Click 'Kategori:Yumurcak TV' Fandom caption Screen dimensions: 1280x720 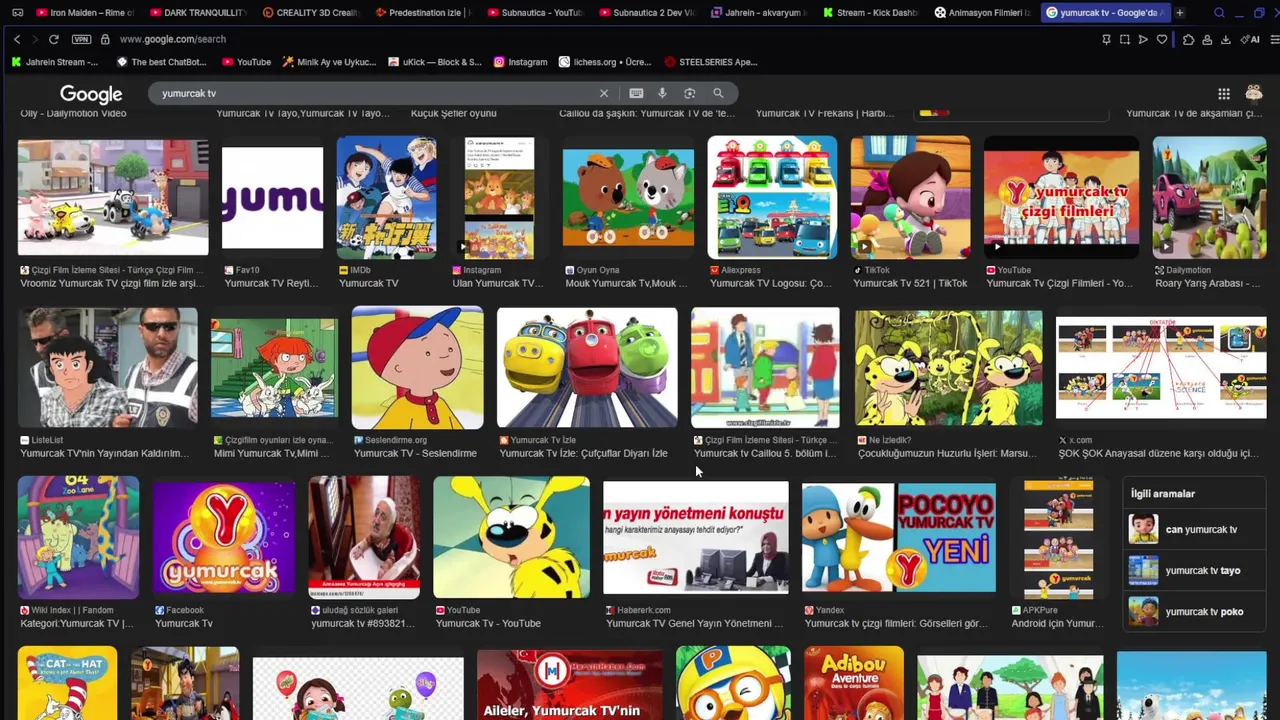point(77,623)
